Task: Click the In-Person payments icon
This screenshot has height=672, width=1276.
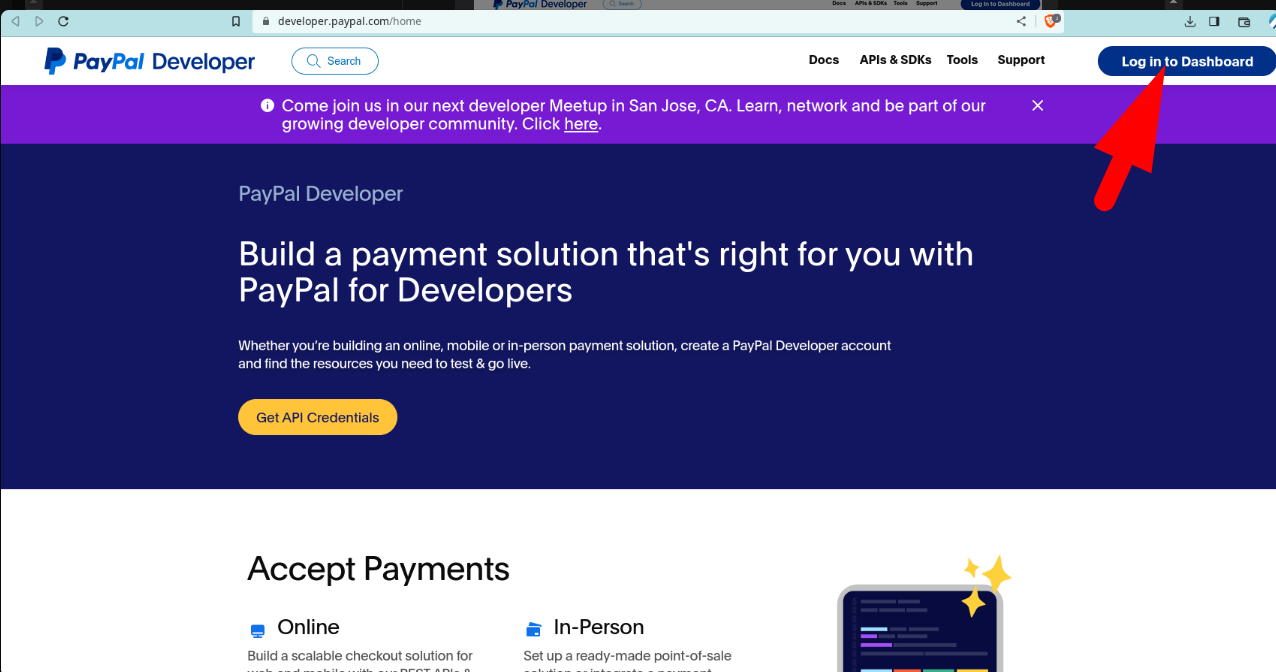Action: (x=532, y=629)
